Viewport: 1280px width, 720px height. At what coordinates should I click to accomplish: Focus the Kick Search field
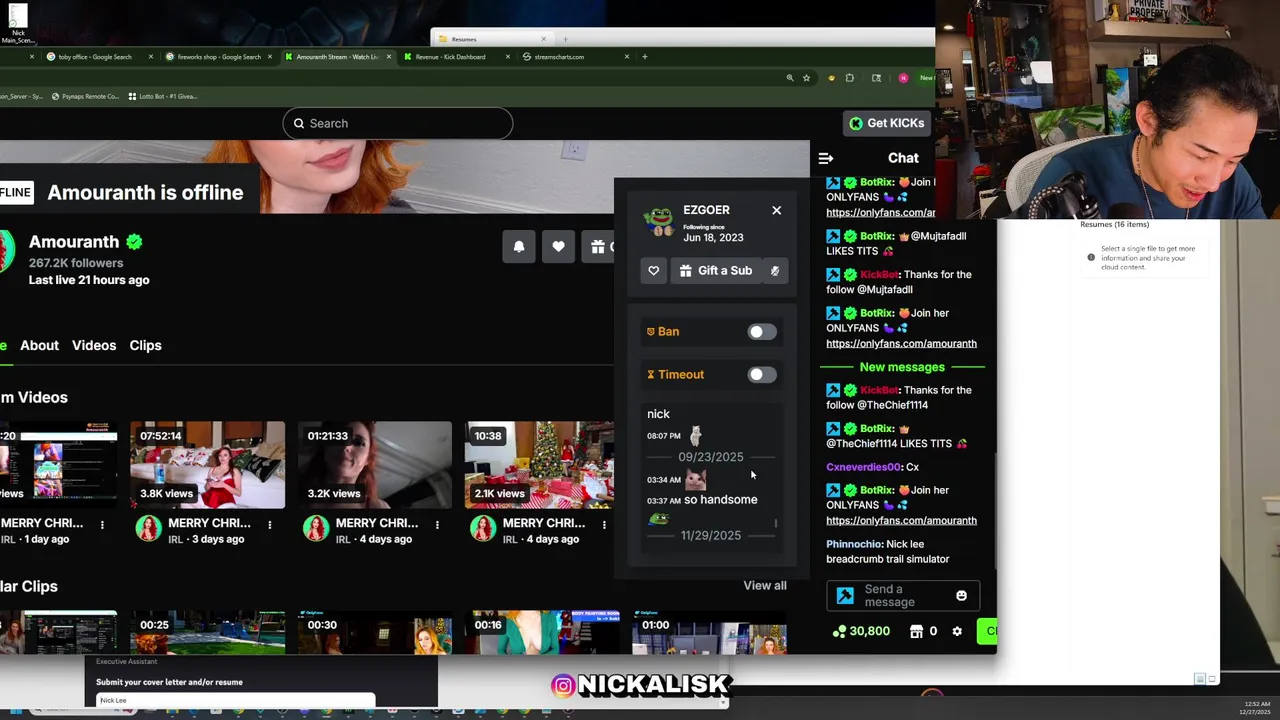398,123
